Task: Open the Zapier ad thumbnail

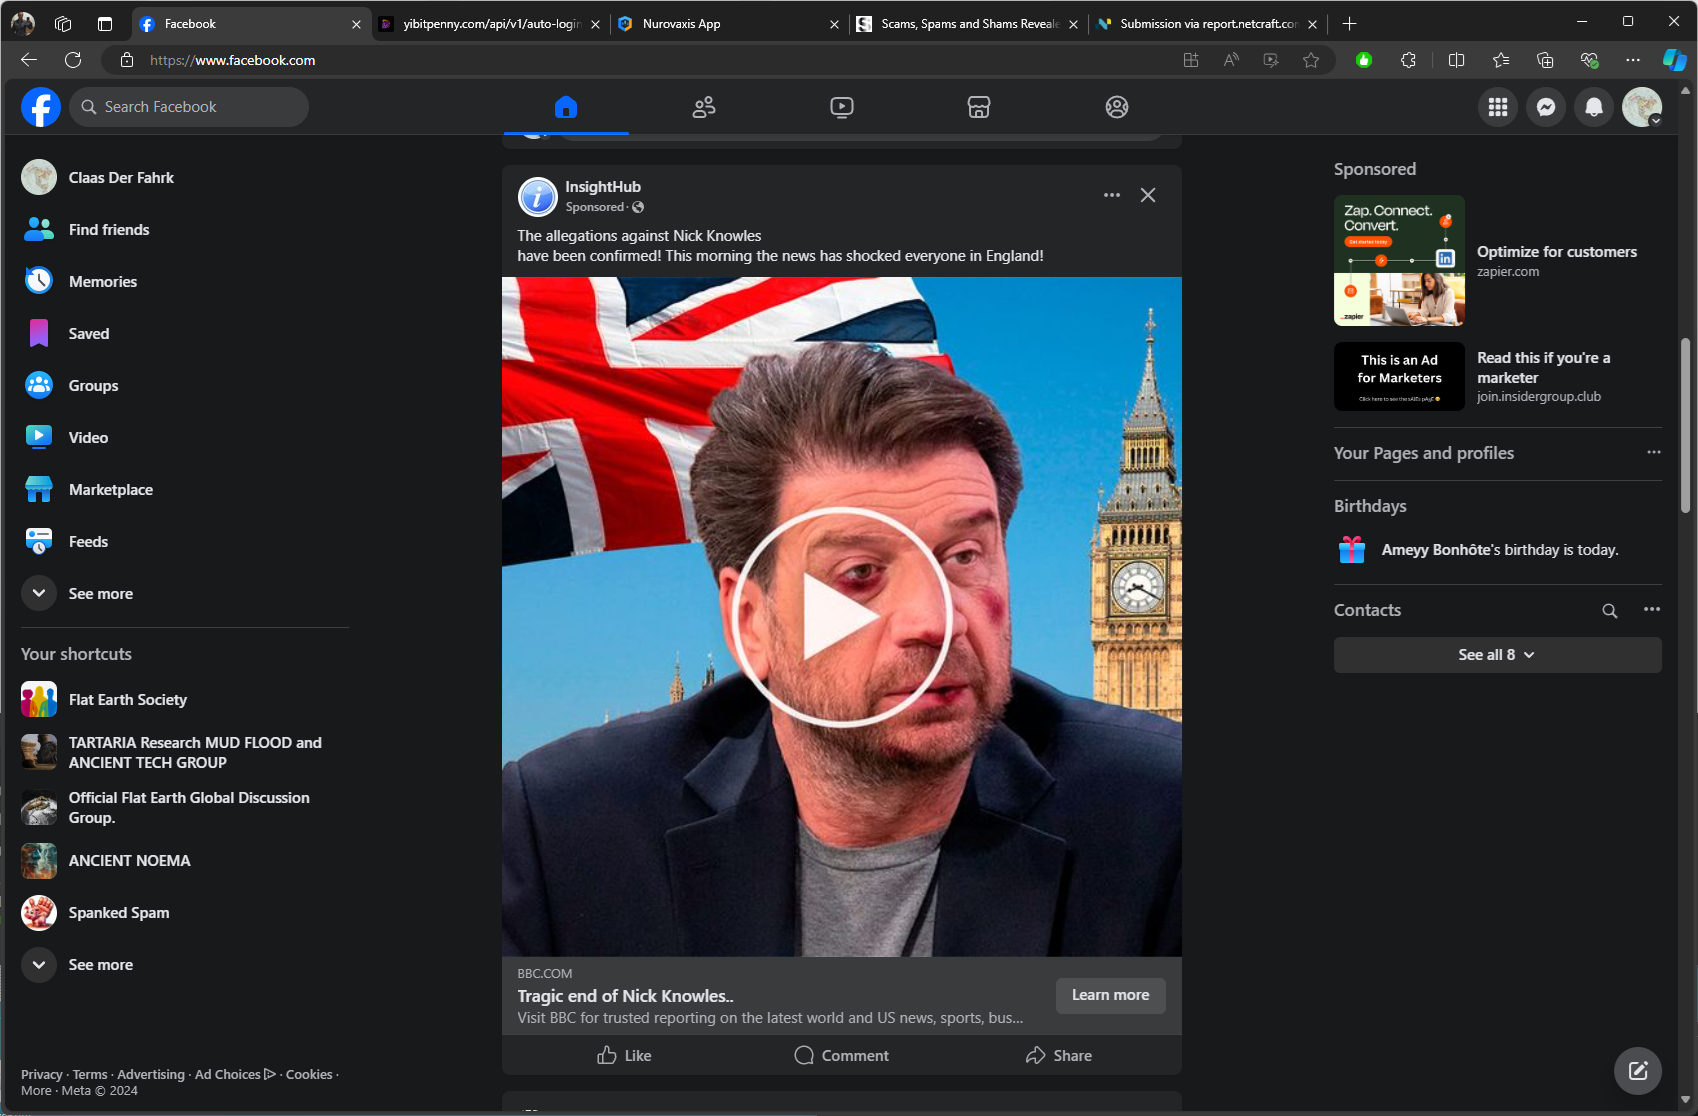Action: pyautogui.click(x=1399, y=260)
